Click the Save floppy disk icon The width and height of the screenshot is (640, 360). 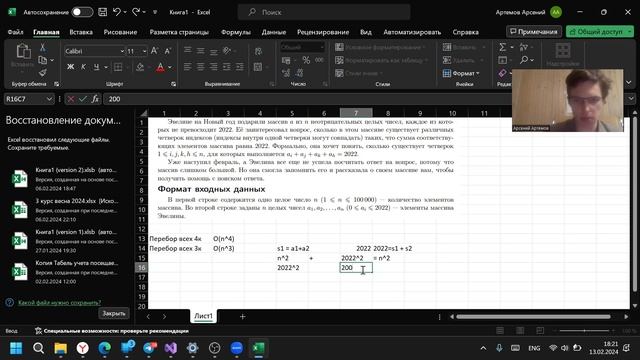[x=102, y=12]
